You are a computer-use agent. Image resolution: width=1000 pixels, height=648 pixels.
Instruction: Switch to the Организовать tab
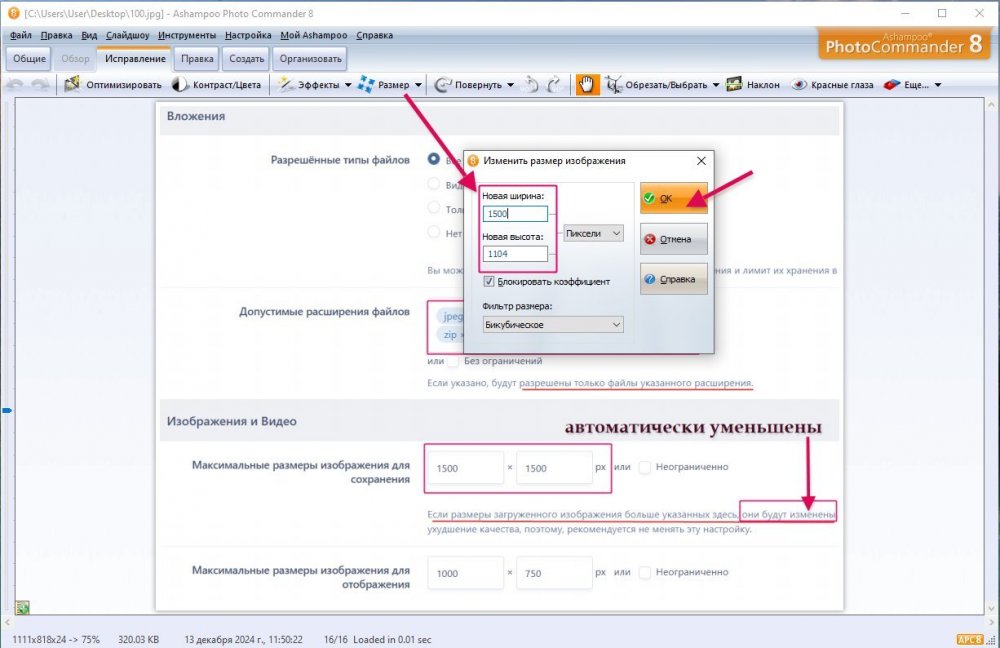[x=311, y=59]
